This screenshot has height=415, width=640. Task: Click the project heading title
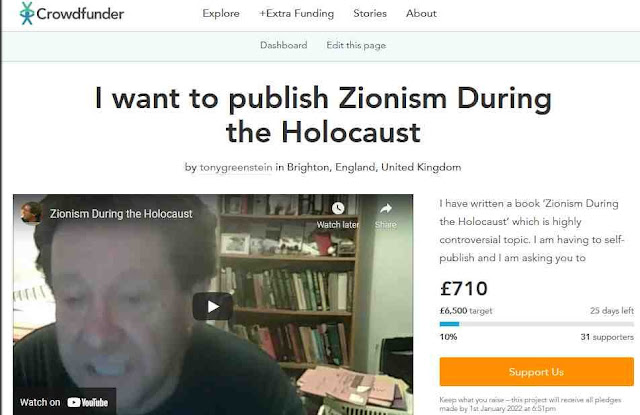(323, 115)
